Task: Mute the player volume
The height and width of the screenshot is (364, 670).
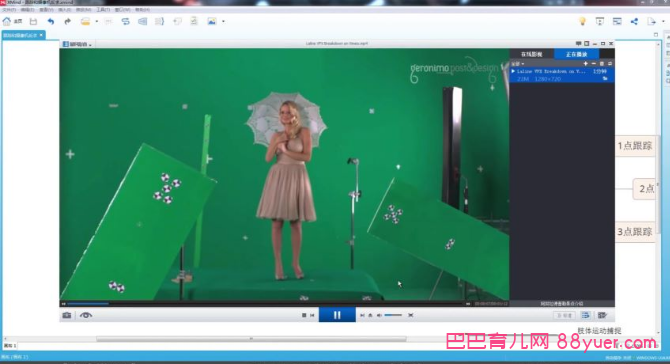Action: click(x=379, y=315)
